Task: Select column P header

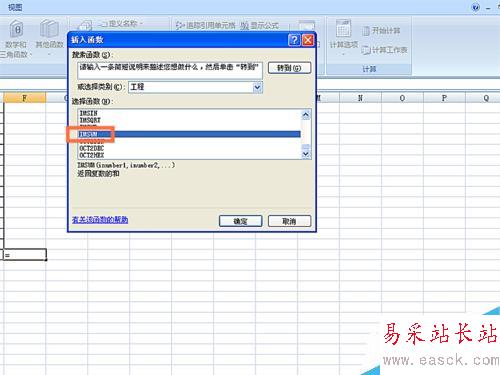Action: click(x=444, y=98)
